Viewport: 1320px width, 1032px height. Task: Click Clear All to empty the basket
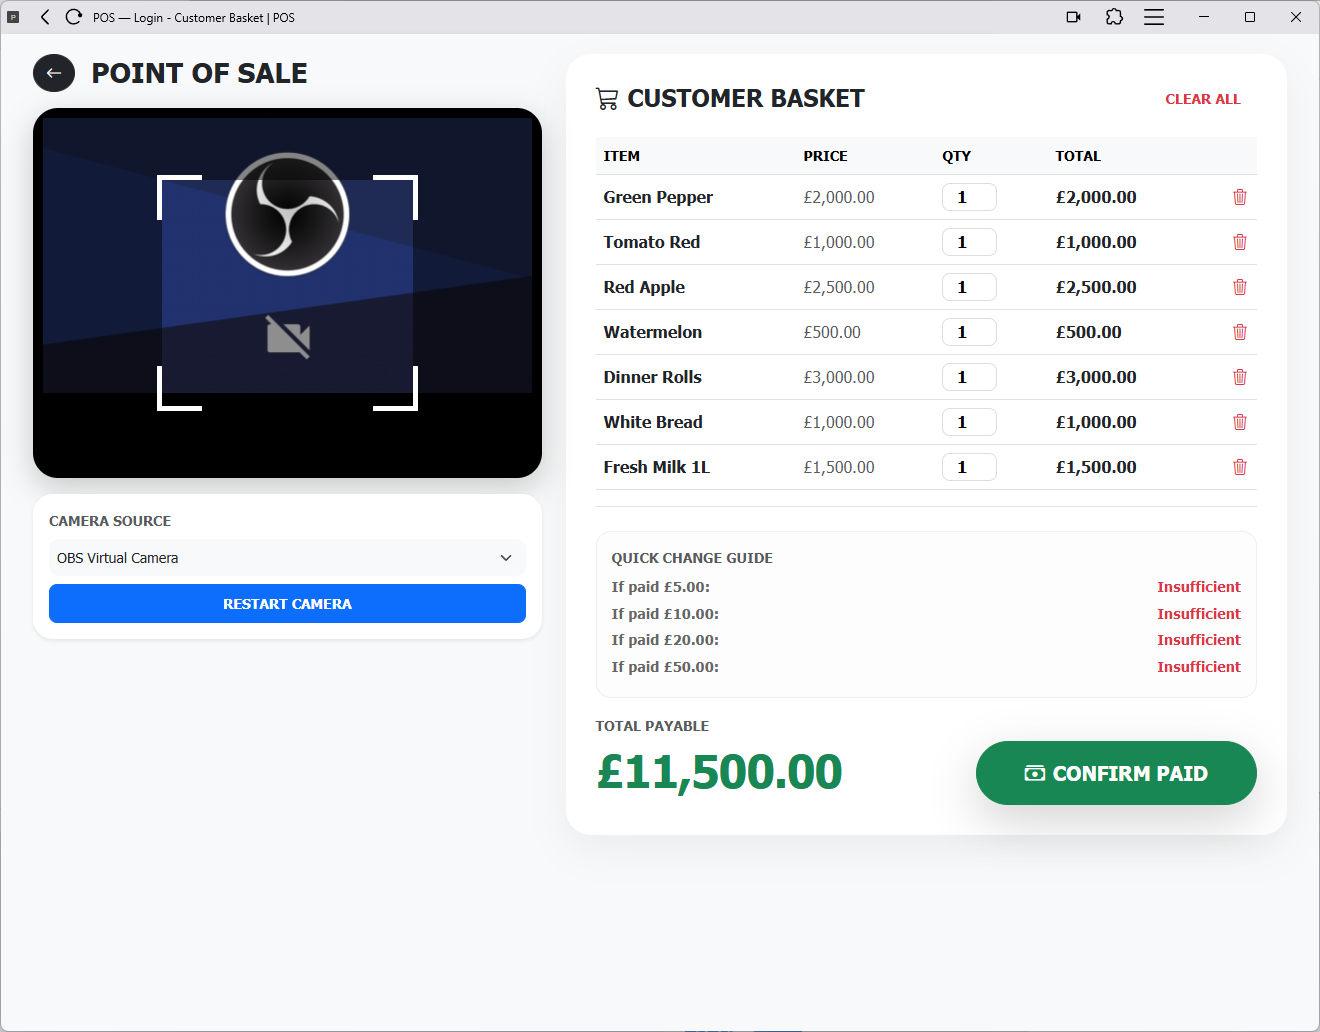[1202, 99]
